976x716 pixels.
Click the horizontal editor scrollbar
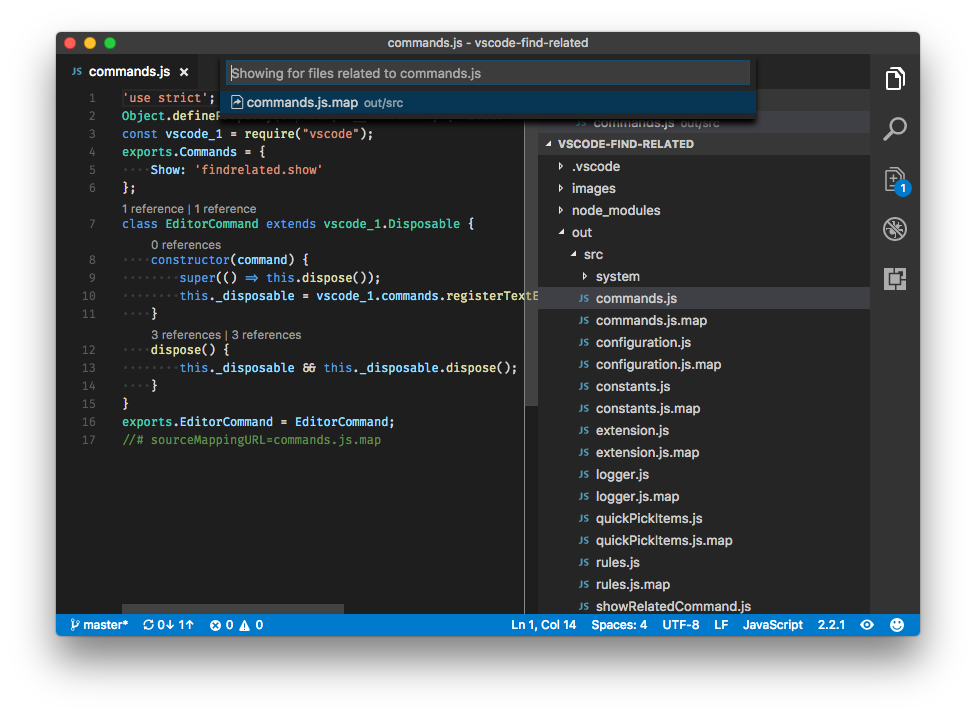tap(232, 608)
